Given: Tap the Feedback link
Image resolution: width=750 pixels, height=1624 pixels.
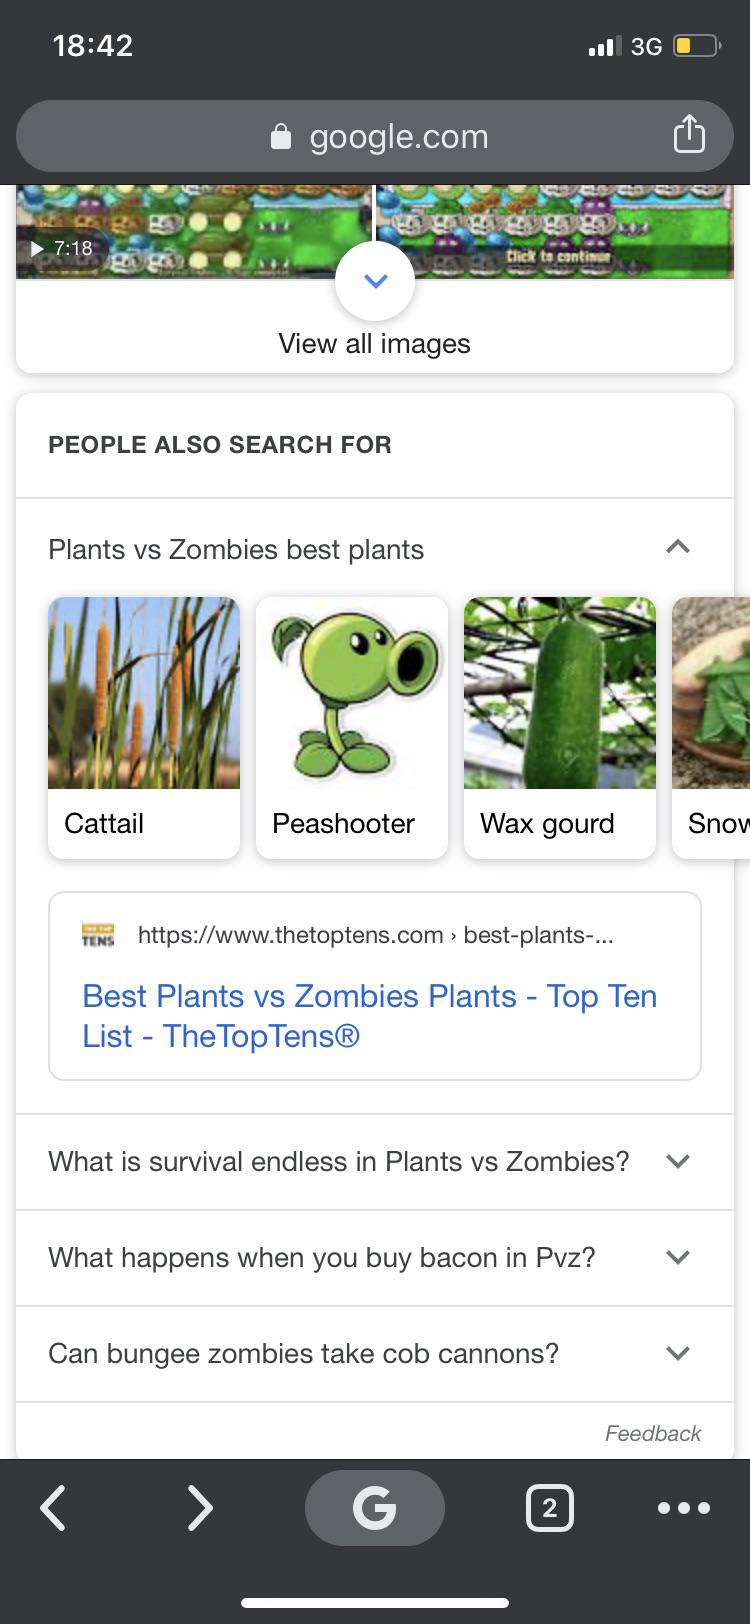Looking at the screenshot, I should click(652, 1433).
